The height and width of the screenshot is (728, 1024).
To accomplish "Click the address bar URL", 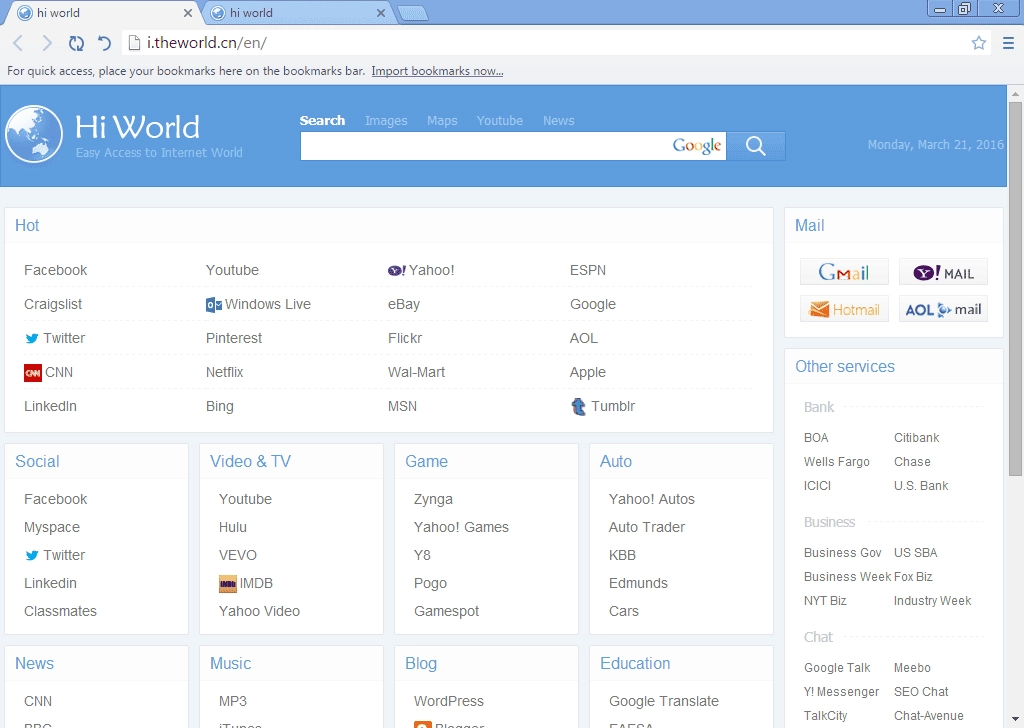I will pos(206,43).
